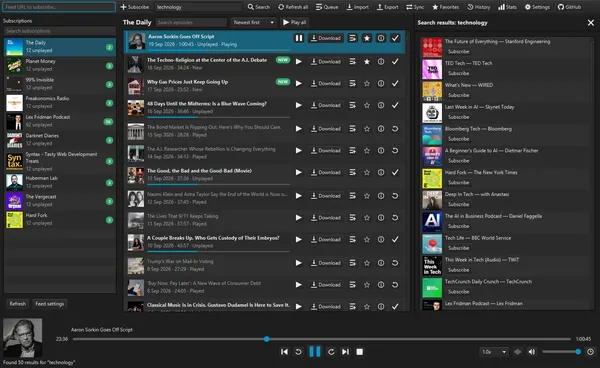Screen dimensions: 600x368
Task: Mute audio with the speaker icon
Action: 532,352
